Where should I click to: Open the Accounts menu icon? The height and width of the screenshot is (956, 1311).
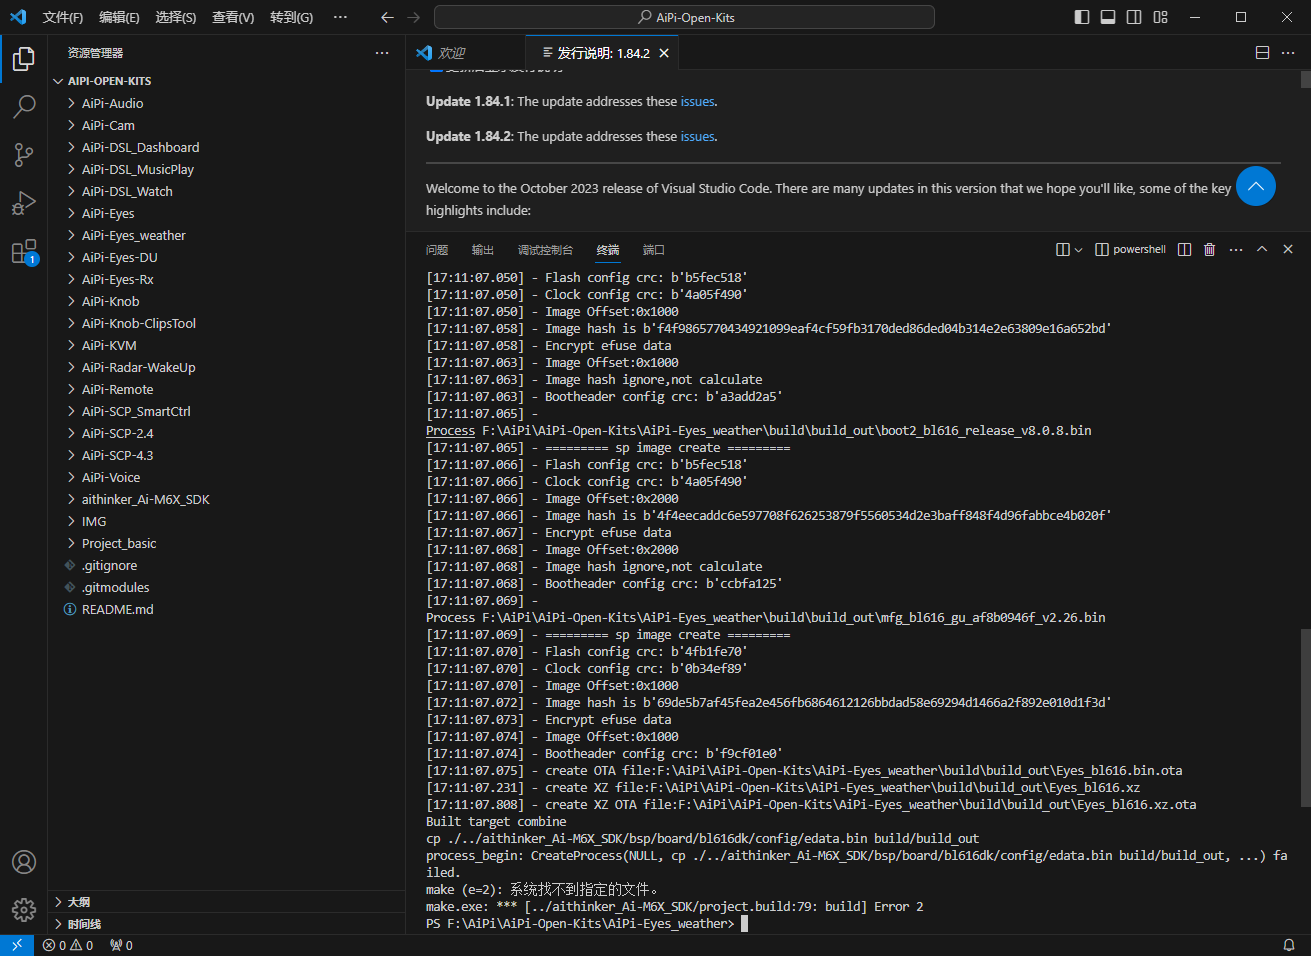24,862
